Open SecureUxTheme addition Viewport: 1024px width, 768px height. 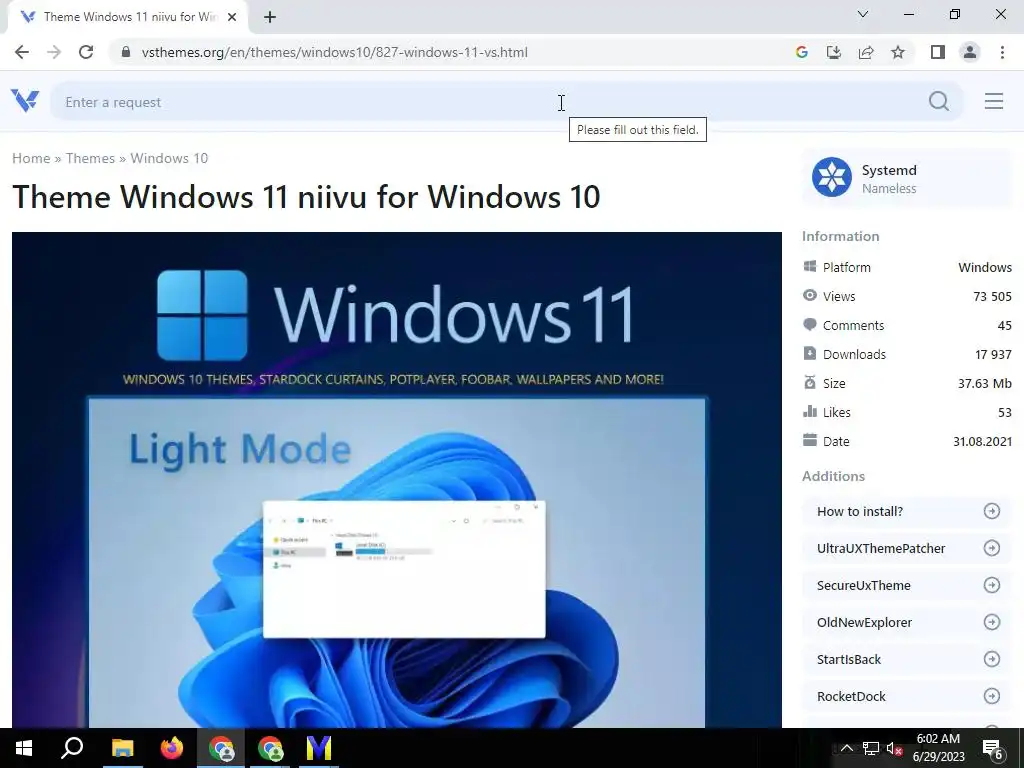tap(908, 585)
